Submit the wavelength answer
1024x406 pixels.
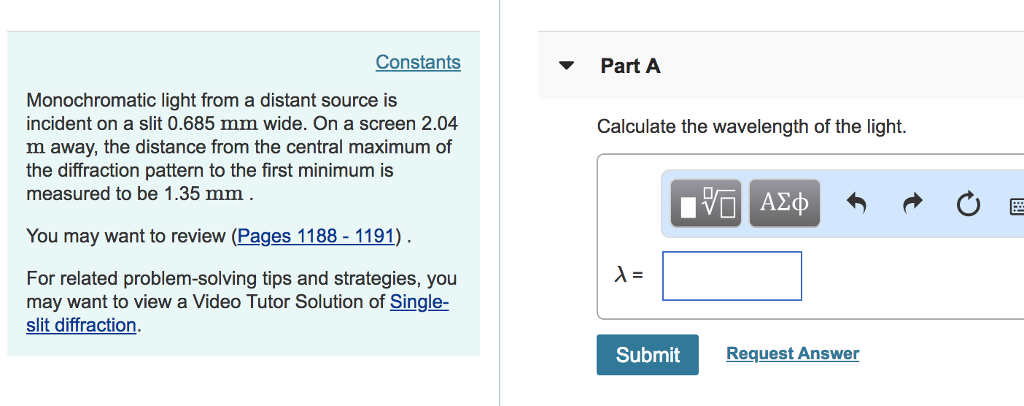[647, 355]
